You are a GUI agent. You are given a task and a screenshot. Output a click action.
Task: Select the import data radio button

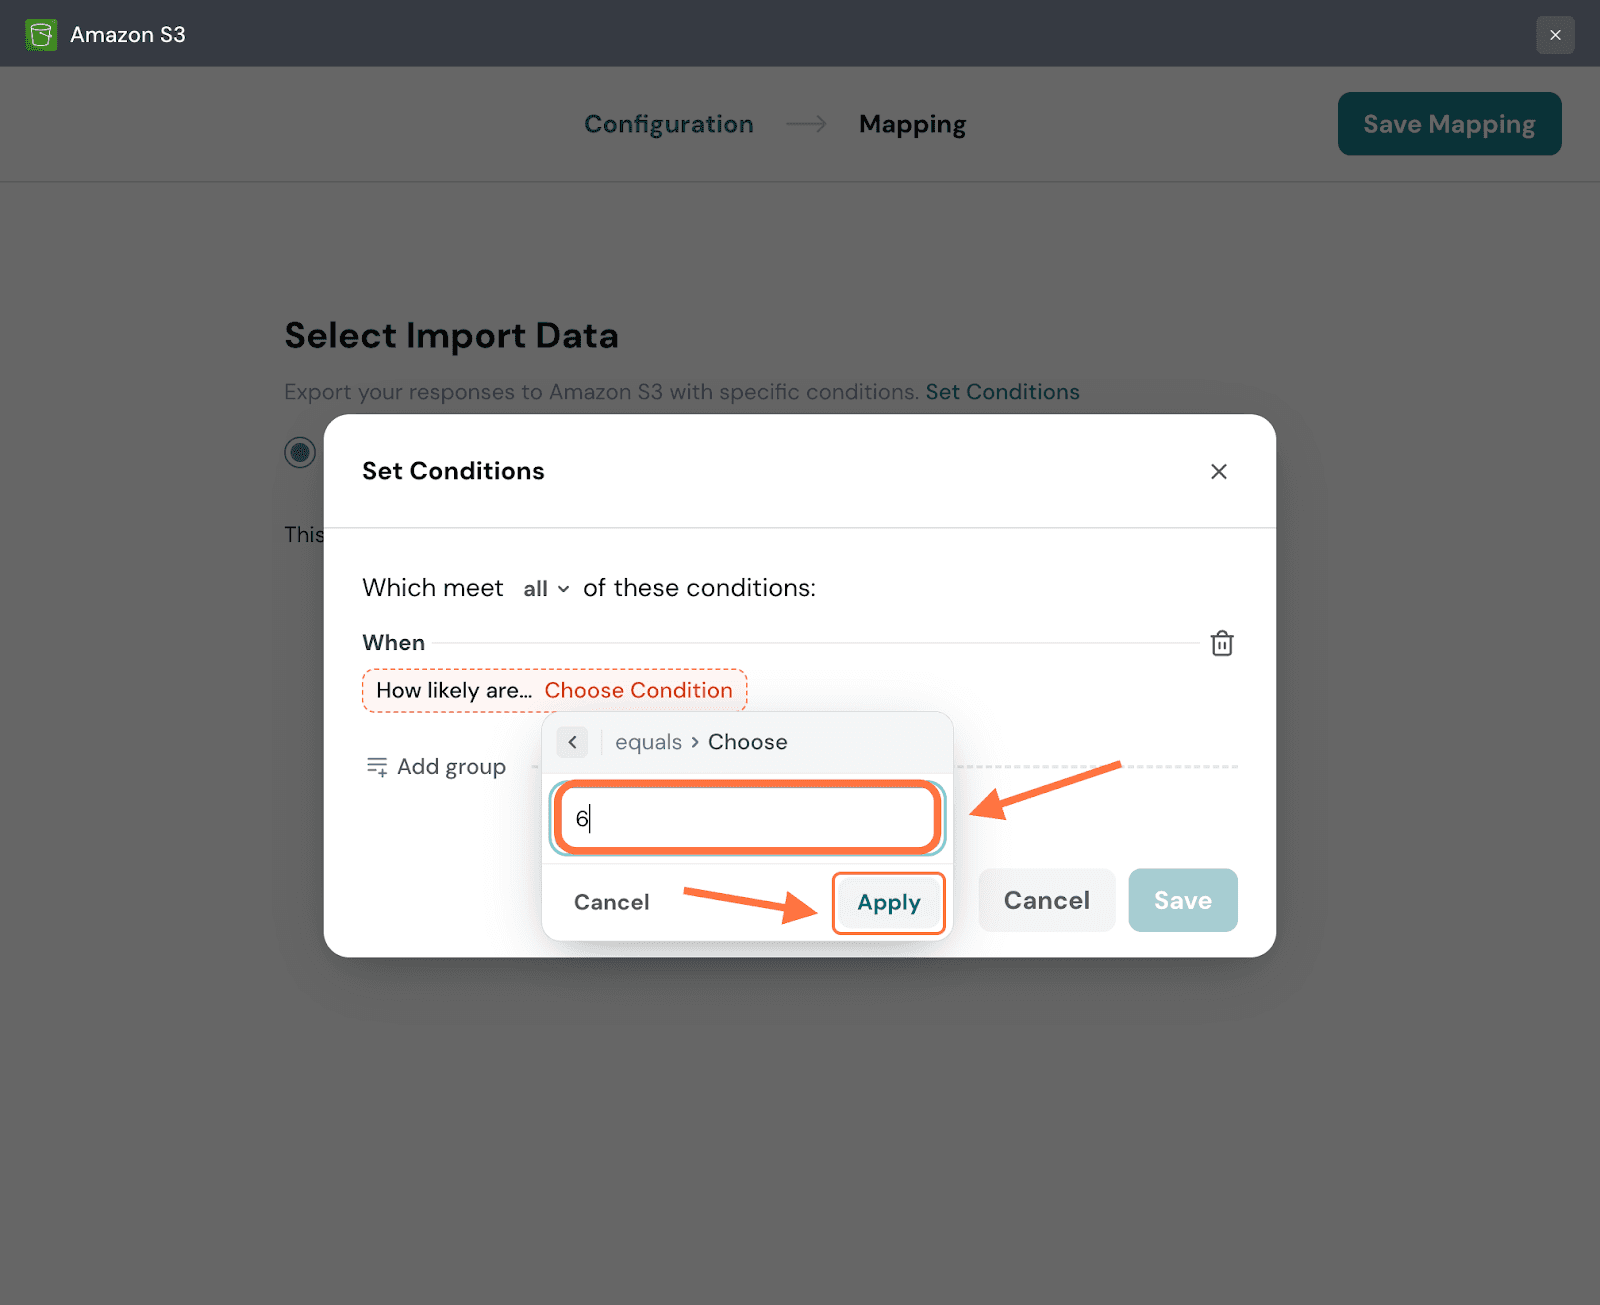click(x=300, y=452)
